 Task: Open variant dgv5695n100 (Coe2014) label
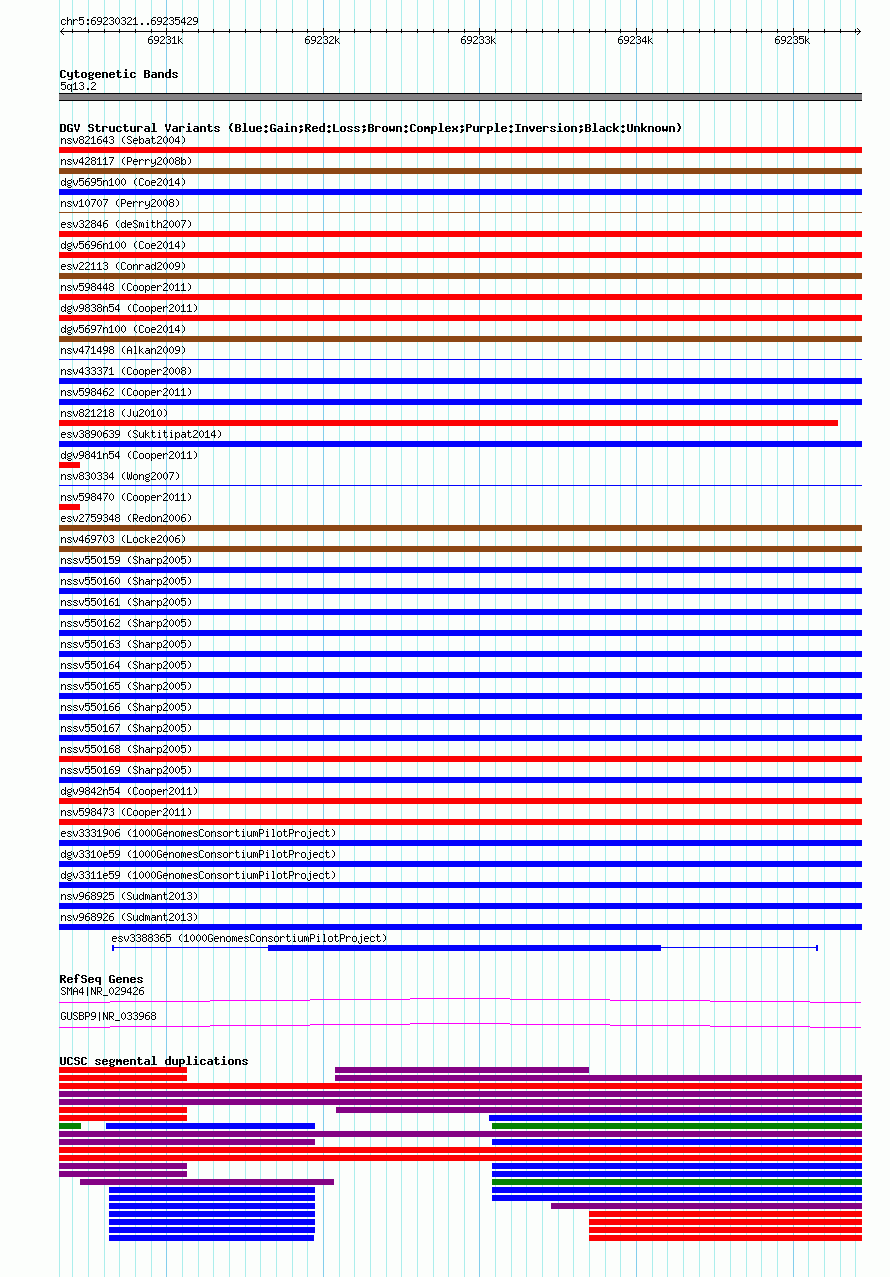point(123,182)
